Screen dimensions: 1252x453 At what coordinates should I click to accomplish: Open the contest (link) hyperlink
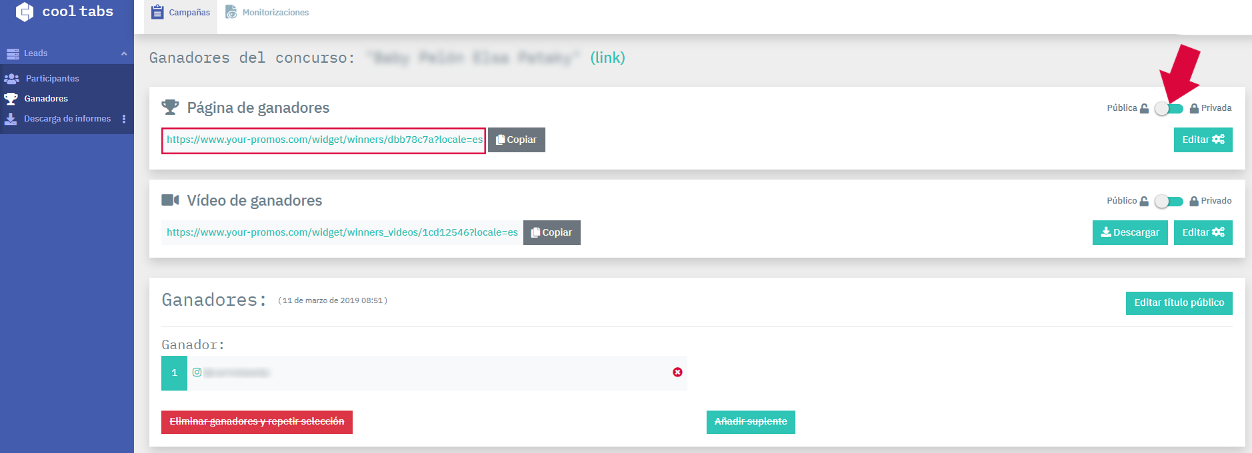(x=607, y=58)
